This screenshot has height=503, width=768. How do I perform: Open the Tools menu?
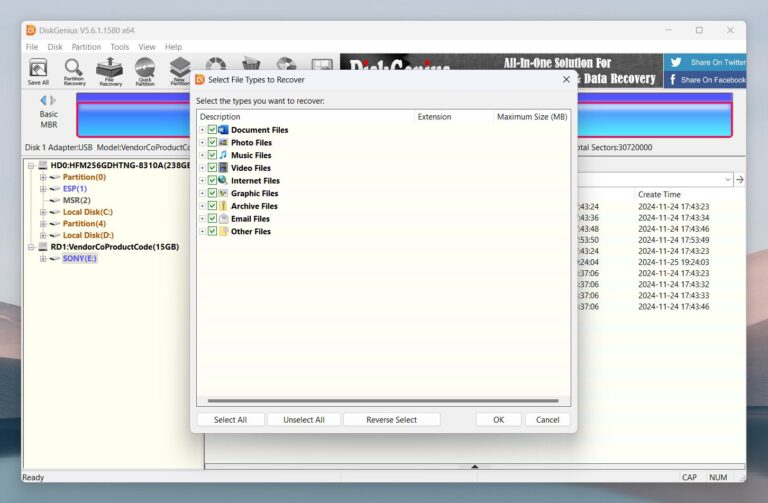120,47
